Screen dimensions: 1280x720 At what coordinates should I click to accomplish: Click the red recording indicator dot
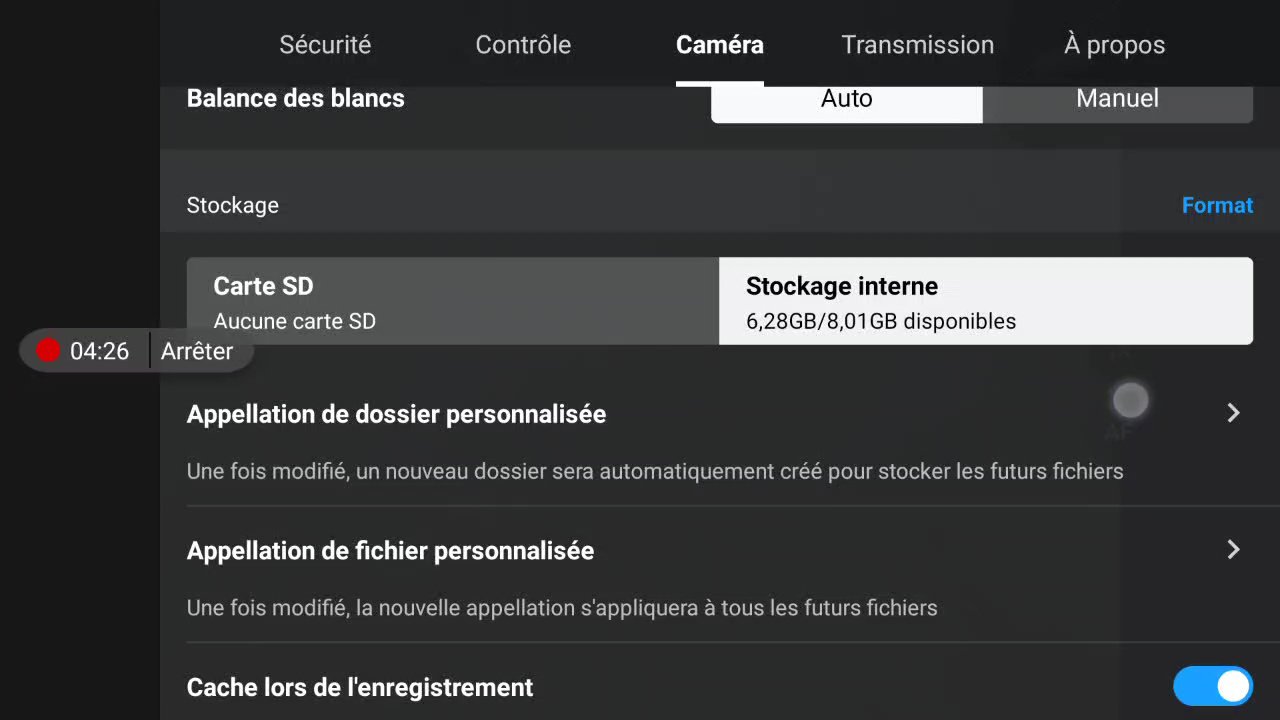click(48, 350)
